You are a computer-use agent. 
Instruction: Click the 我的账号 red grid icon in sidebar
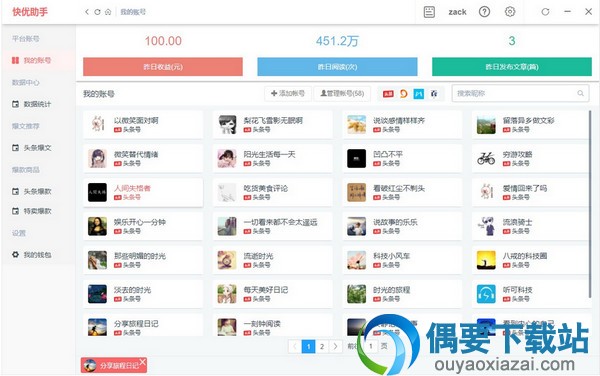[x=15, y=60]
